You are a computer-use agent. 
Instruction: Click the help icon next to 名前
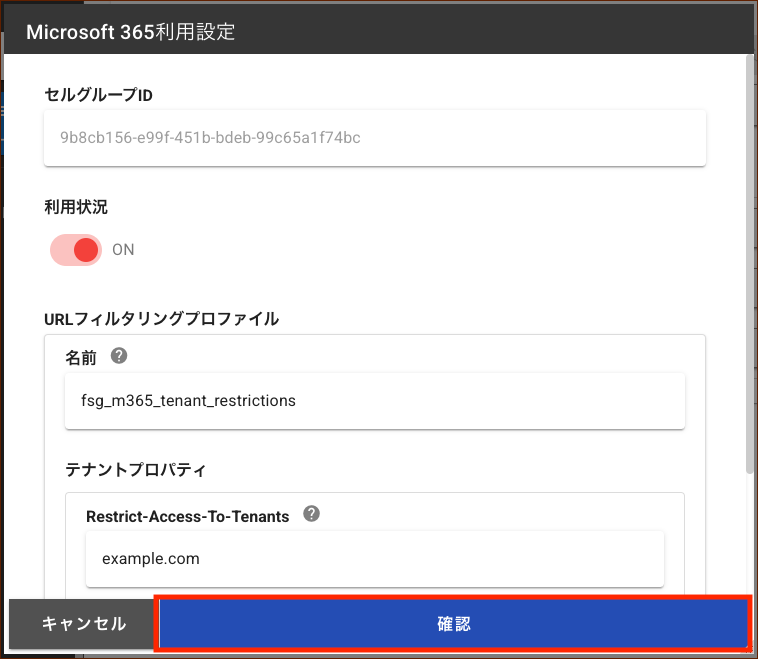[119, 356]
